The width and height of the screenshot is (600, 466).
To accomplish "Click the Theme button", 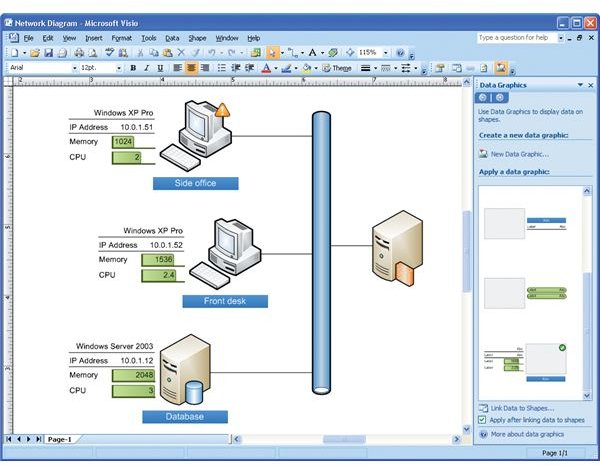I will (337, 68).
